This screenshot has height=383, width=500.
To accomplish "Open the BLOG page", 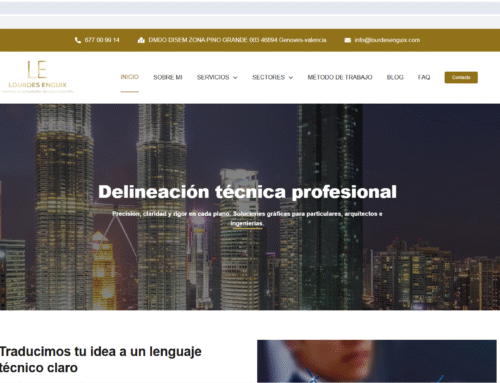I will [x=395, y=77].
